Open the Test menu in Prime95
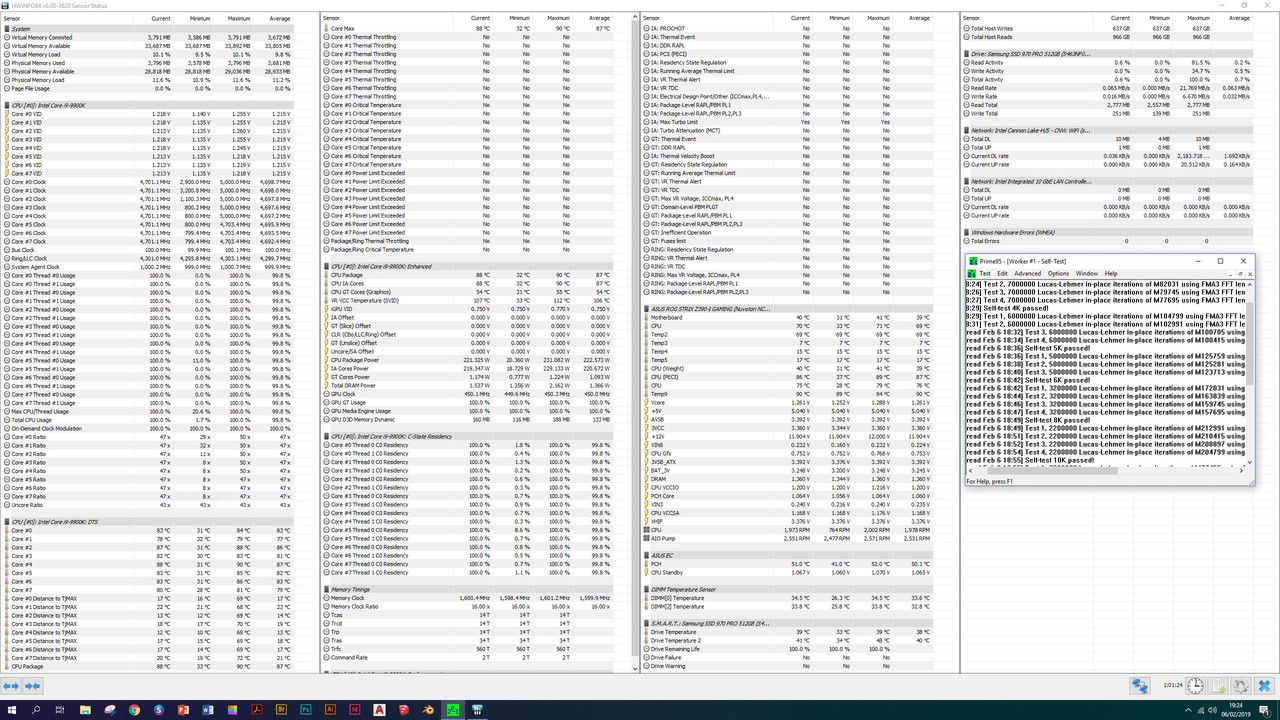This screenshot has height=720, width=1280. [x=985, y=273]
